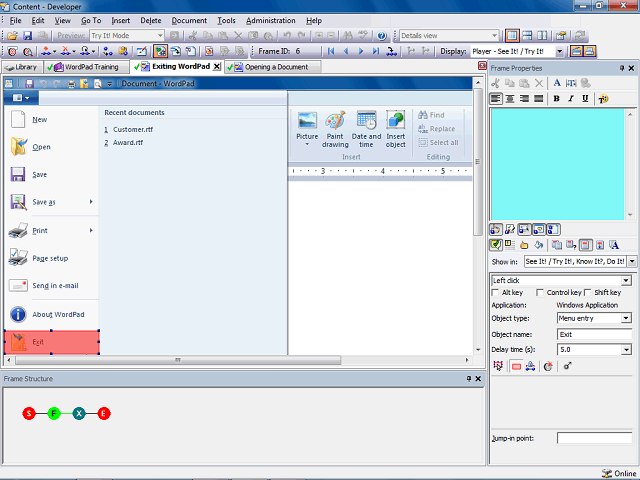Click New in the WordPad menu
Image resolution: width=640 pixels, height=480 pixels.
coord(40,120)
